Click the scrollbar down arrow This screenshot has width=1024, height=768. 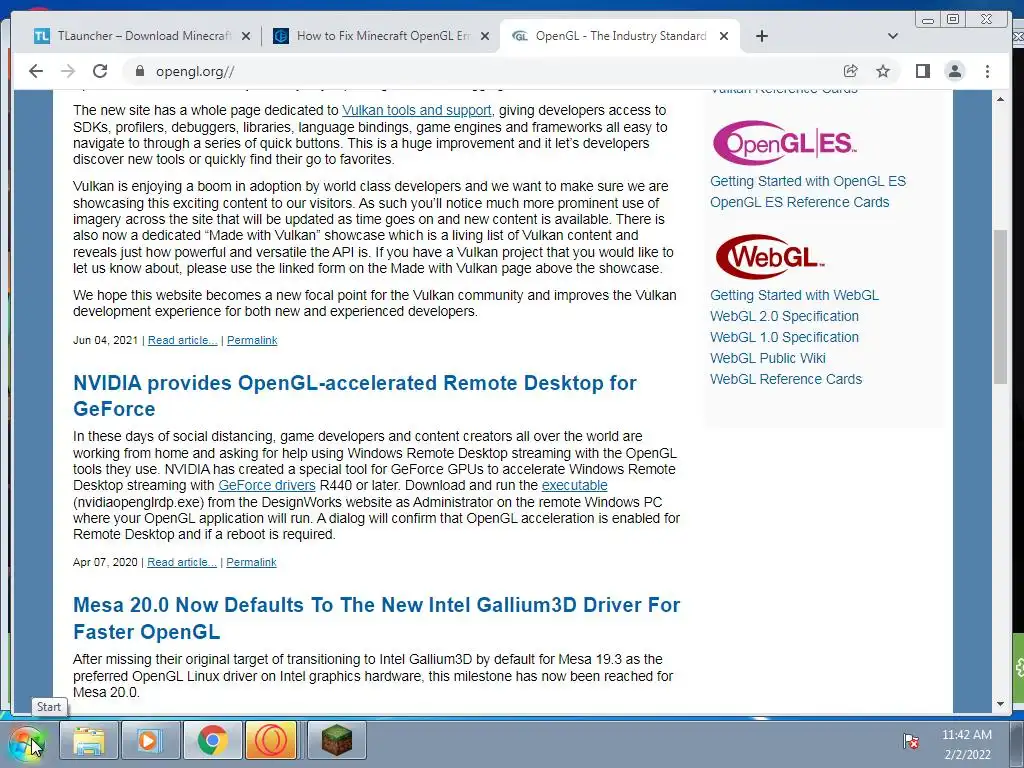(x=1000, y=703)
